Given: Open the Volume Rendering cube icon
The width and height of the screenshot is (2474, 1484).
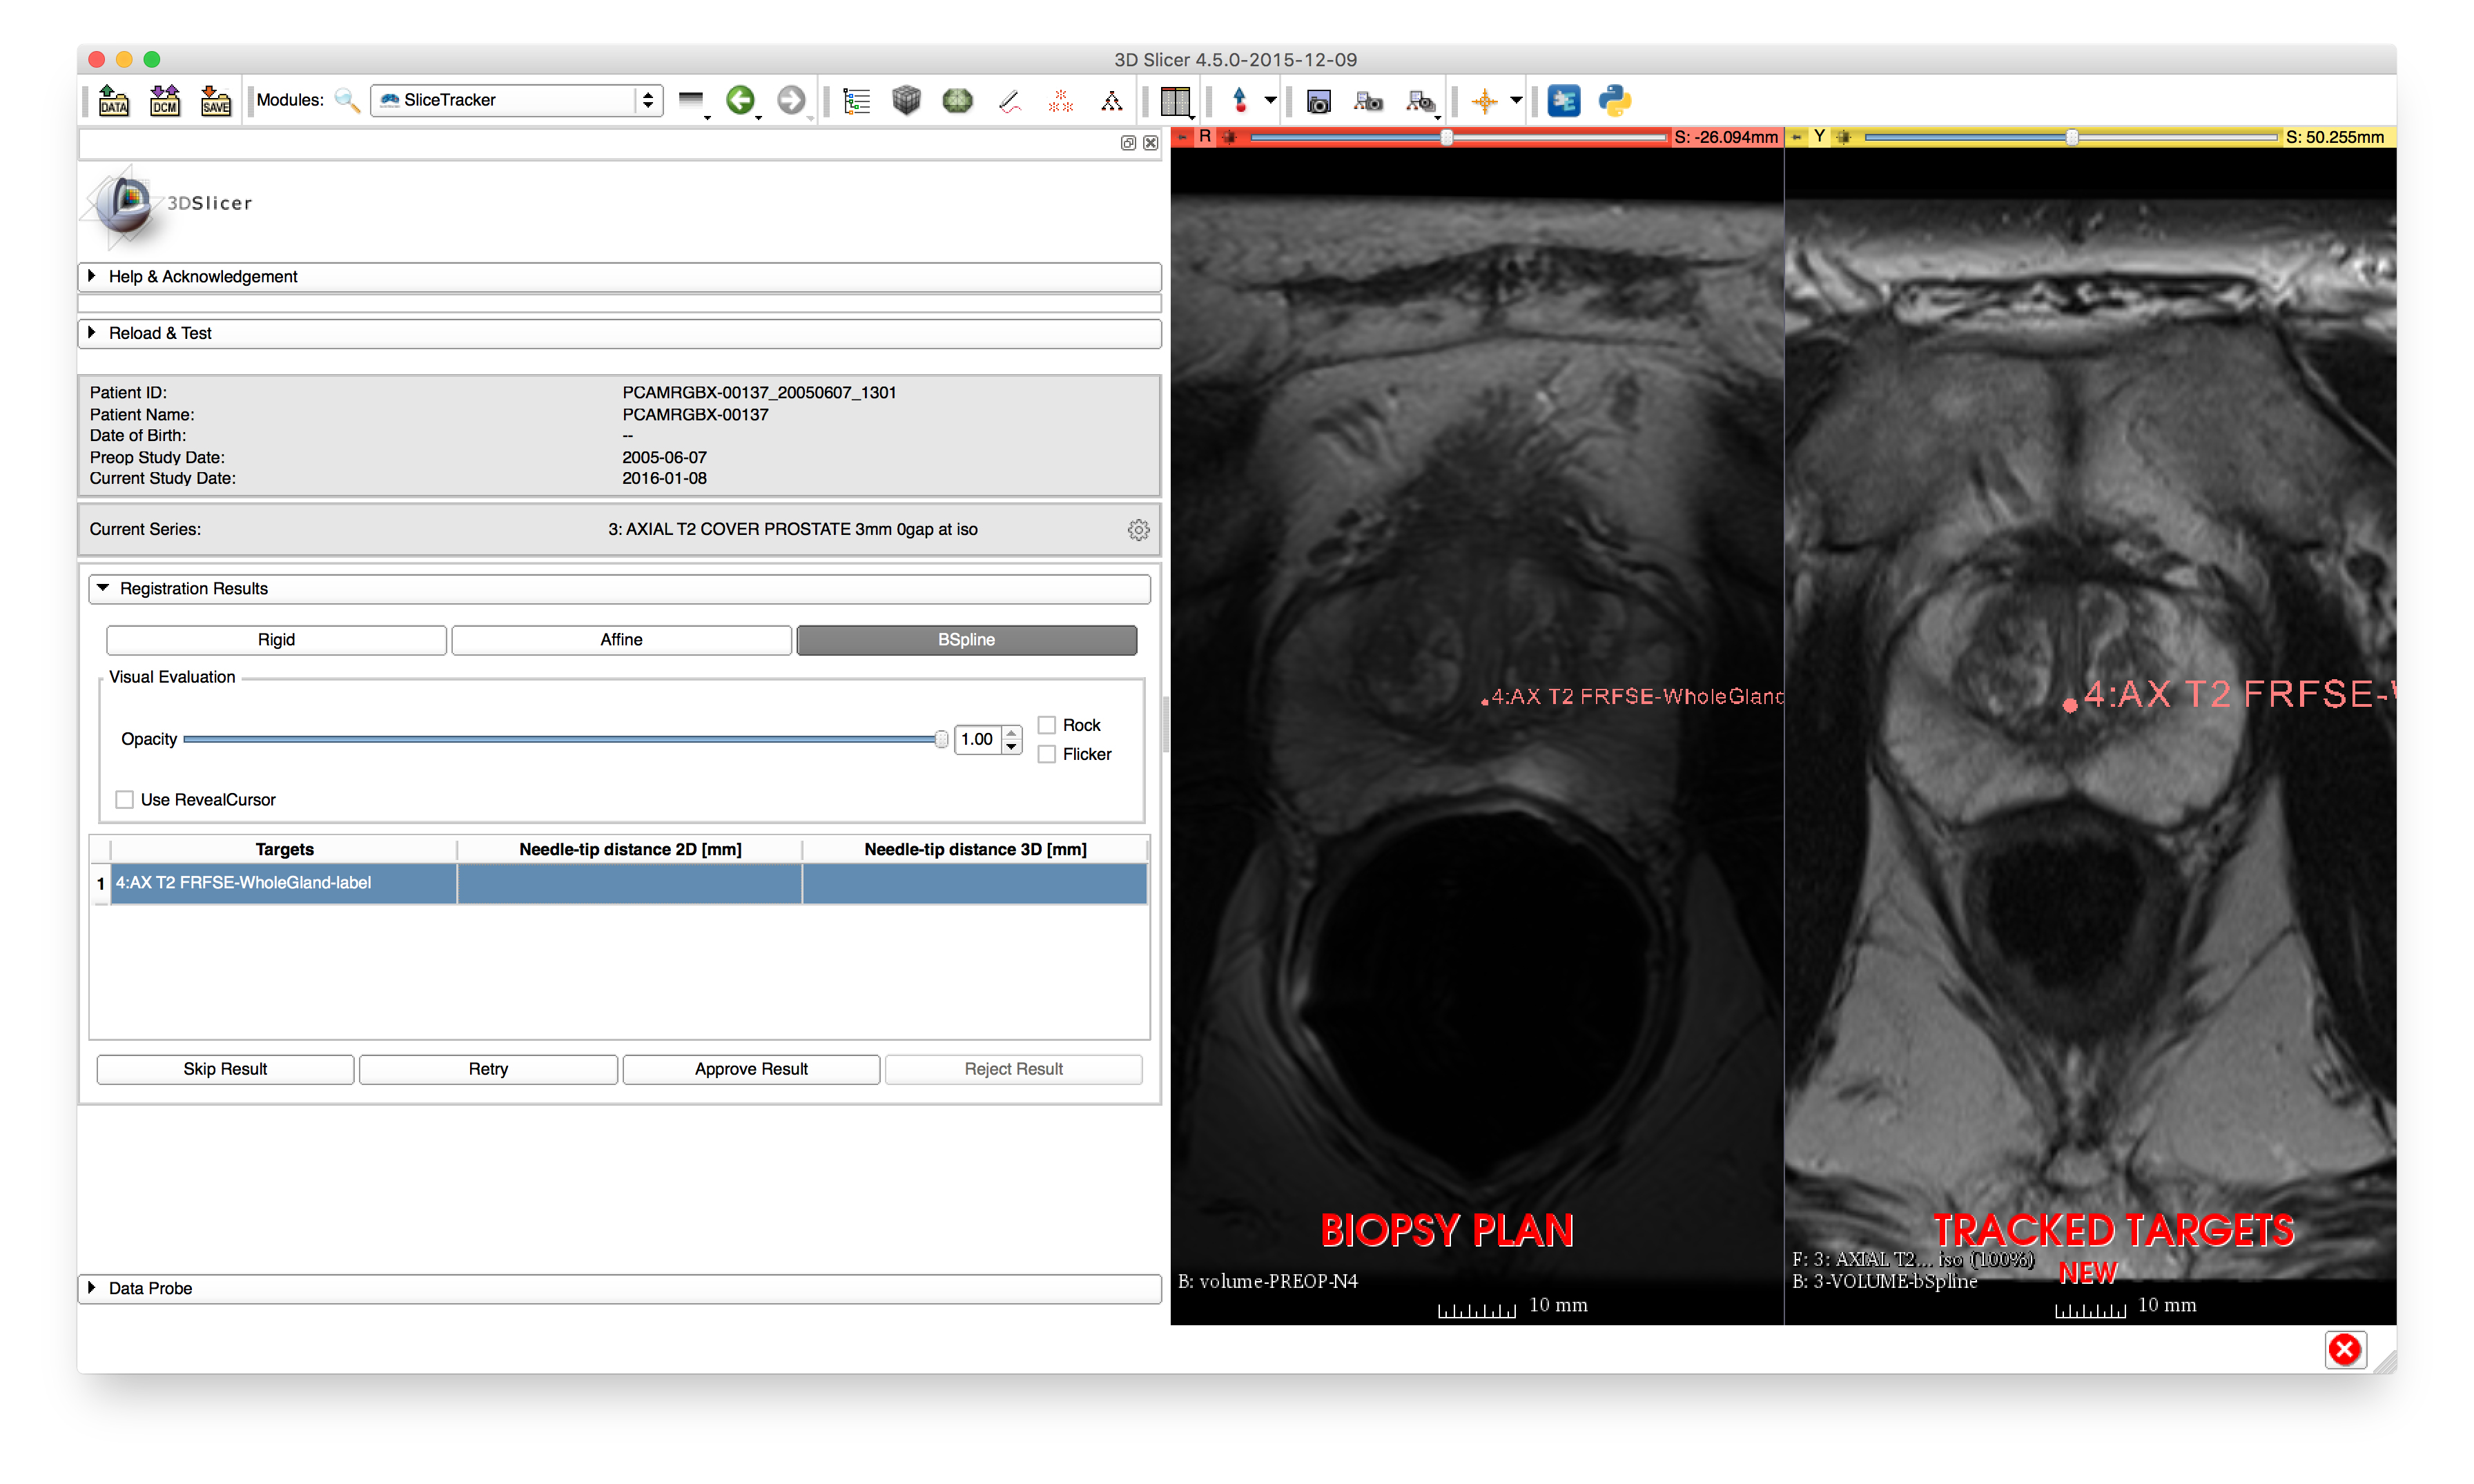Looking at the screenshot, I should point(906,100).
